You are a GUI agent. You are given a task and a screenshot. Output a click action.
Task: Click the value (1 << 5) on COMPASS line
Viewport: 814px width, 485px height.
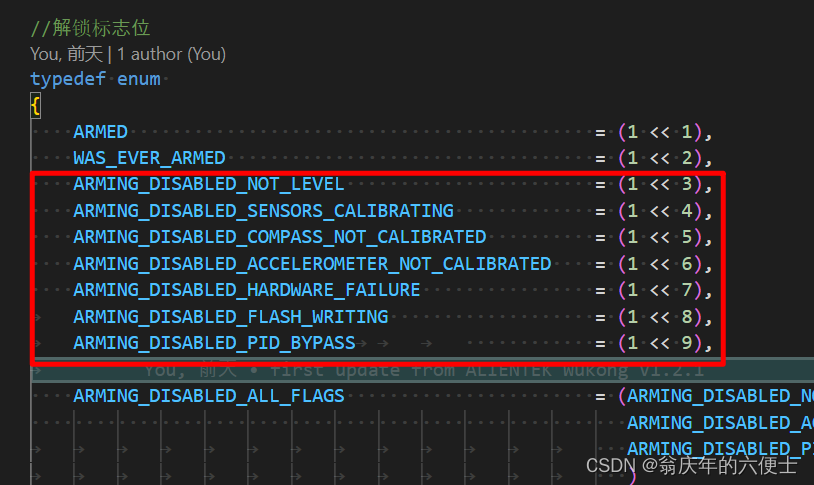[660, 237]
